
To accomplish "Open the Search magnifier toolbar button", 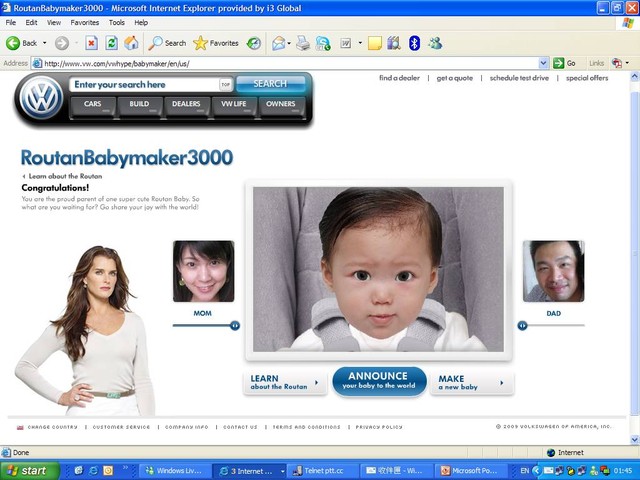I will tap(167, 43).
